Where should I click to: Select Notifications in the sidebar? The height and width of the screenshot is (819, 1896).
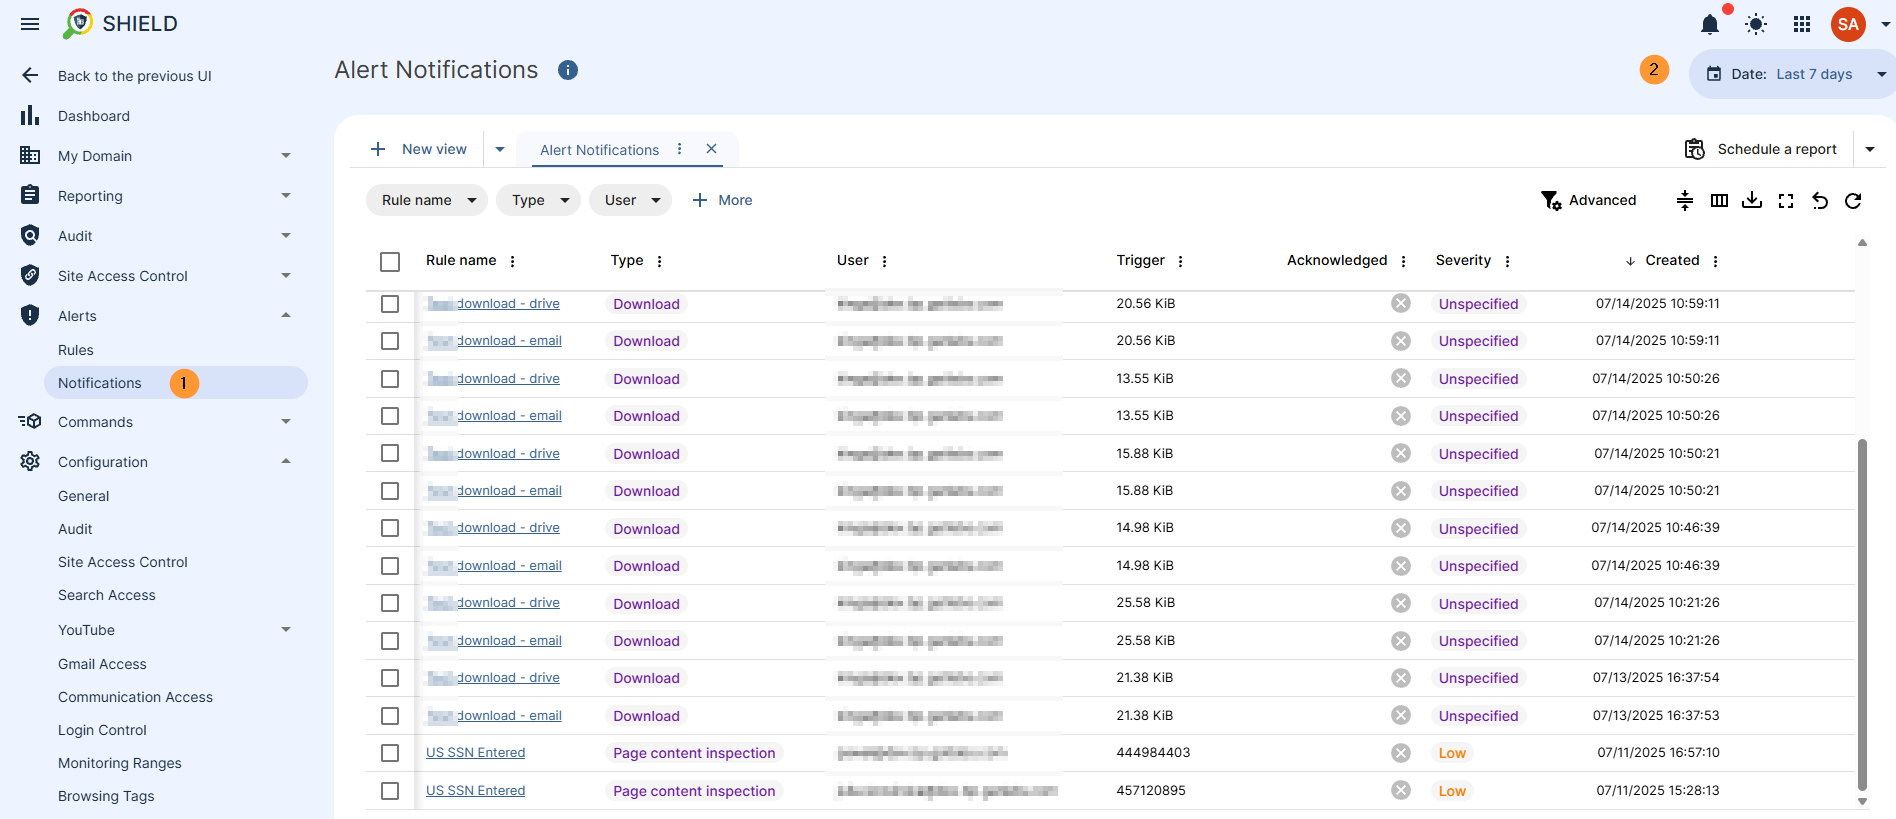click(176, 383)
